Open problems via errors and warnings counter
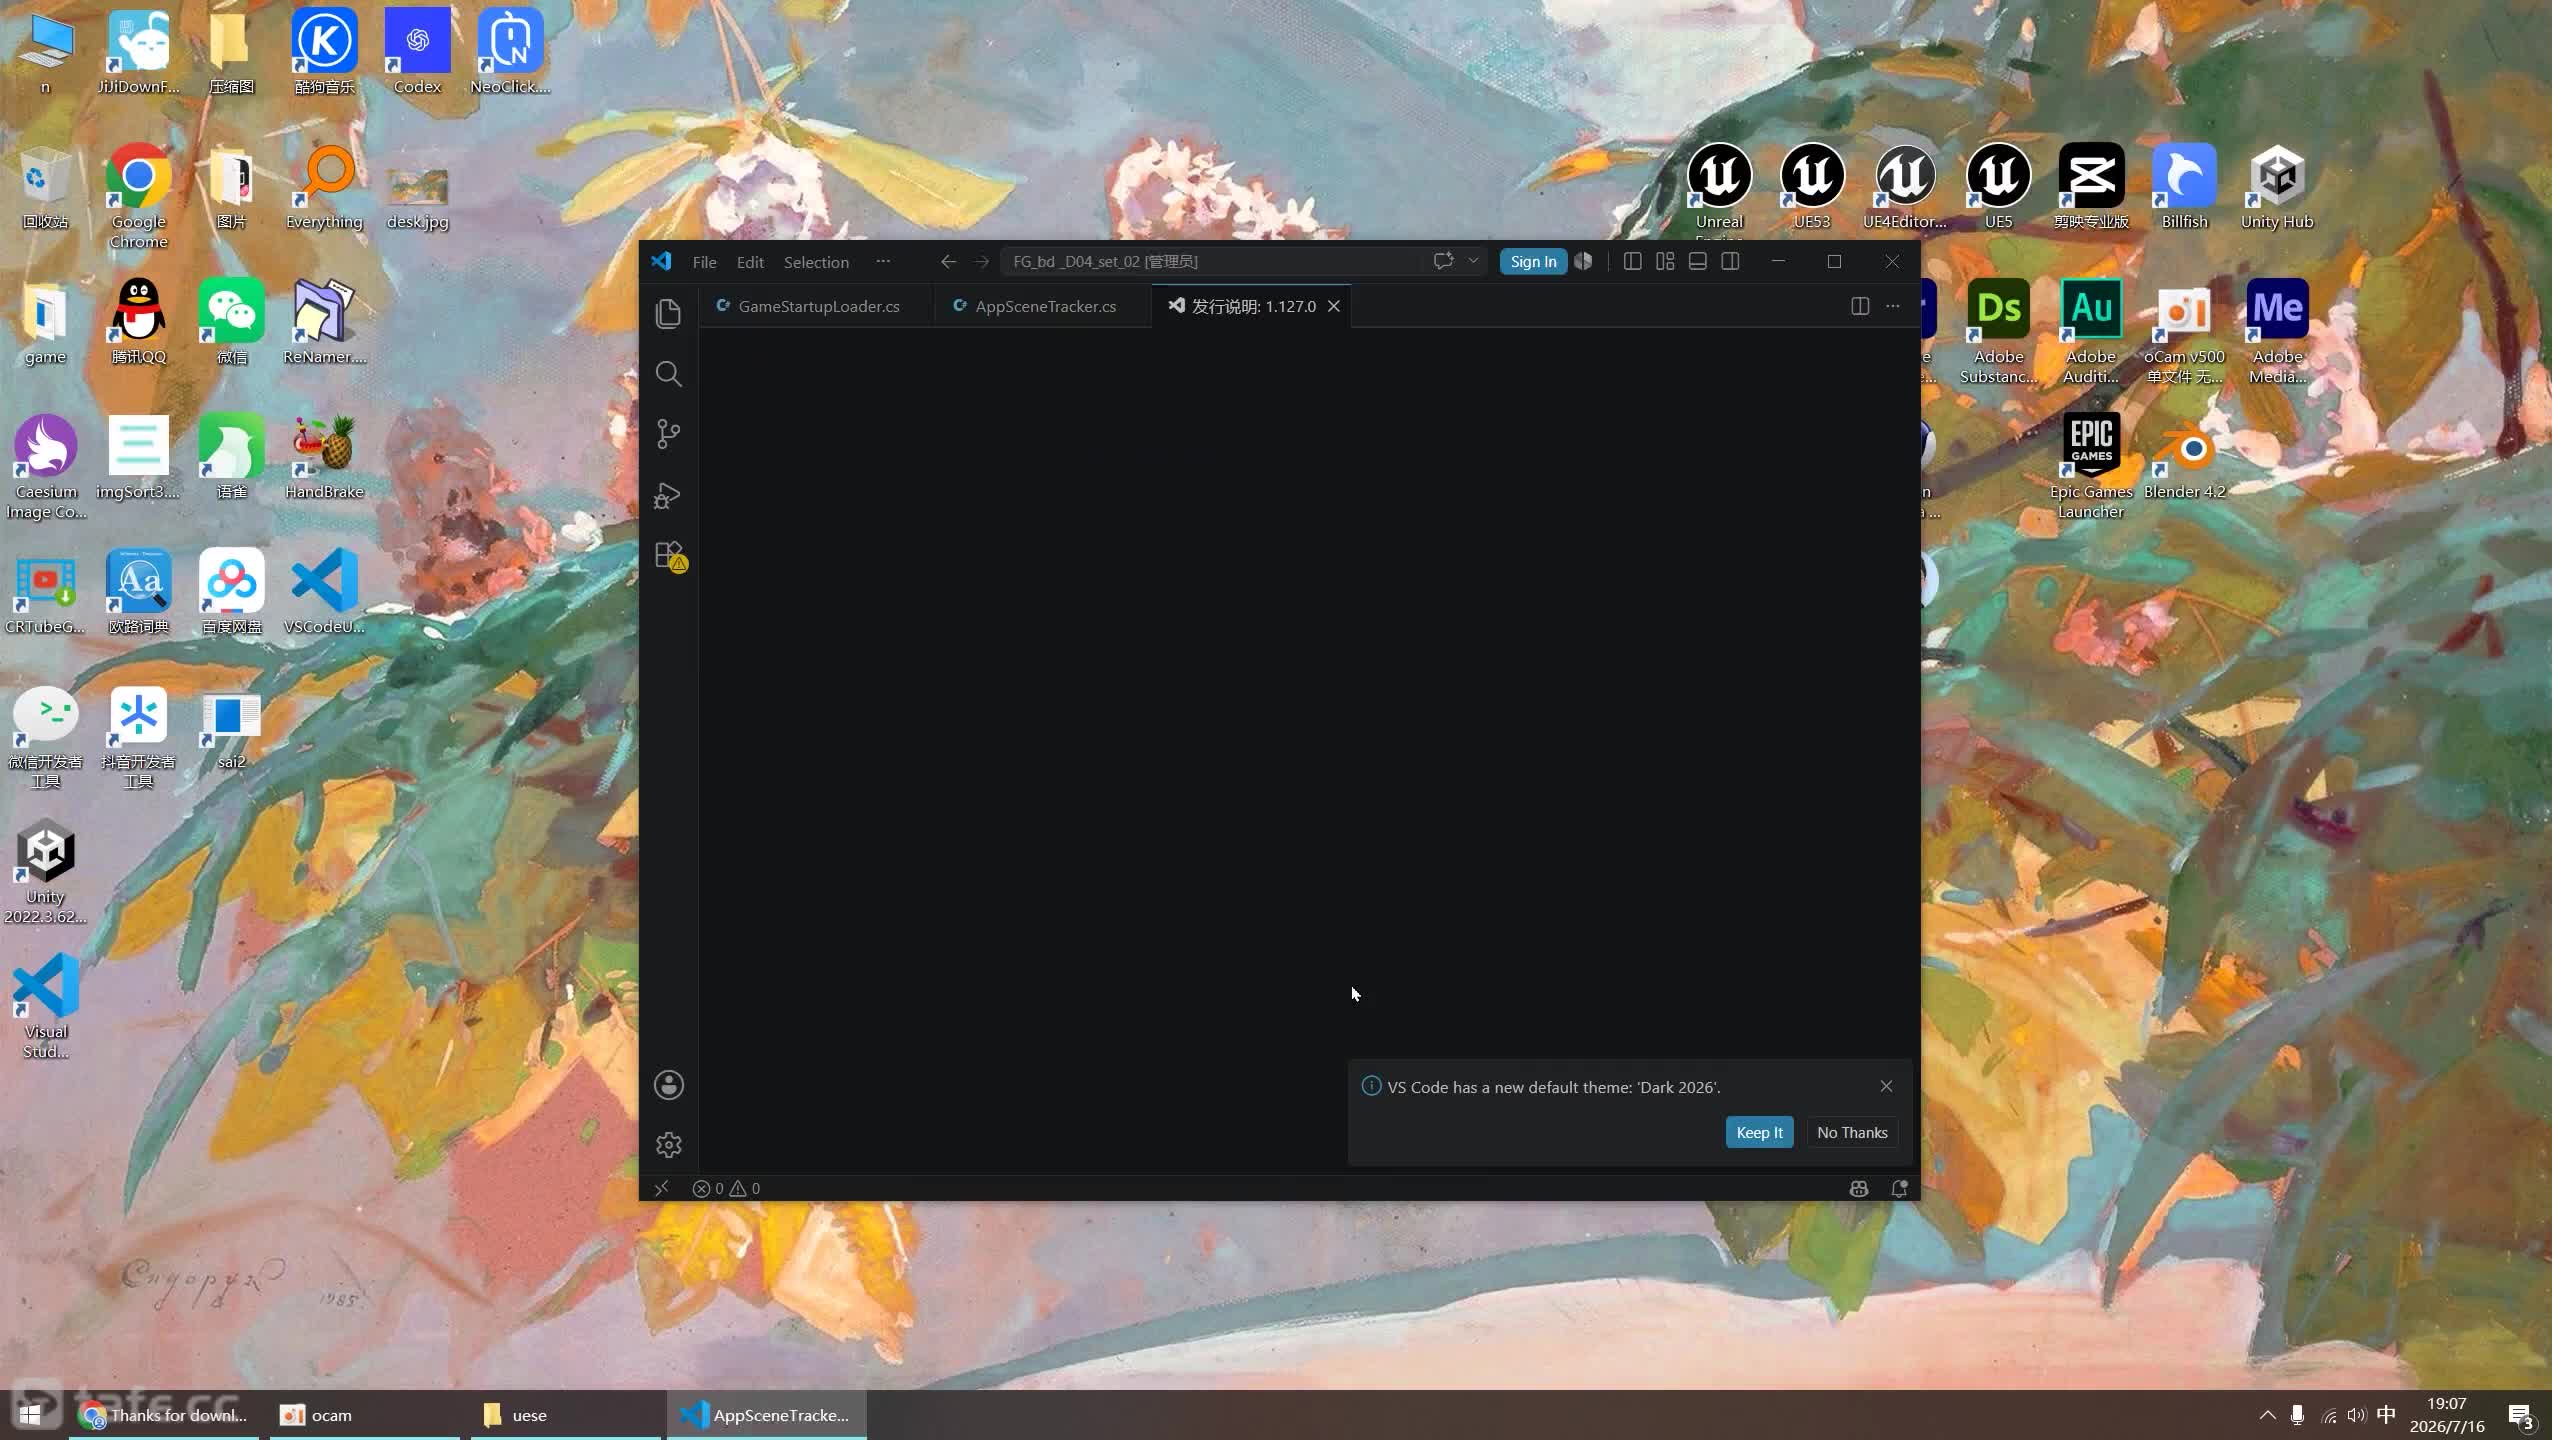This screenshot has height=1440, width=2552. (x=726, y=1188)
